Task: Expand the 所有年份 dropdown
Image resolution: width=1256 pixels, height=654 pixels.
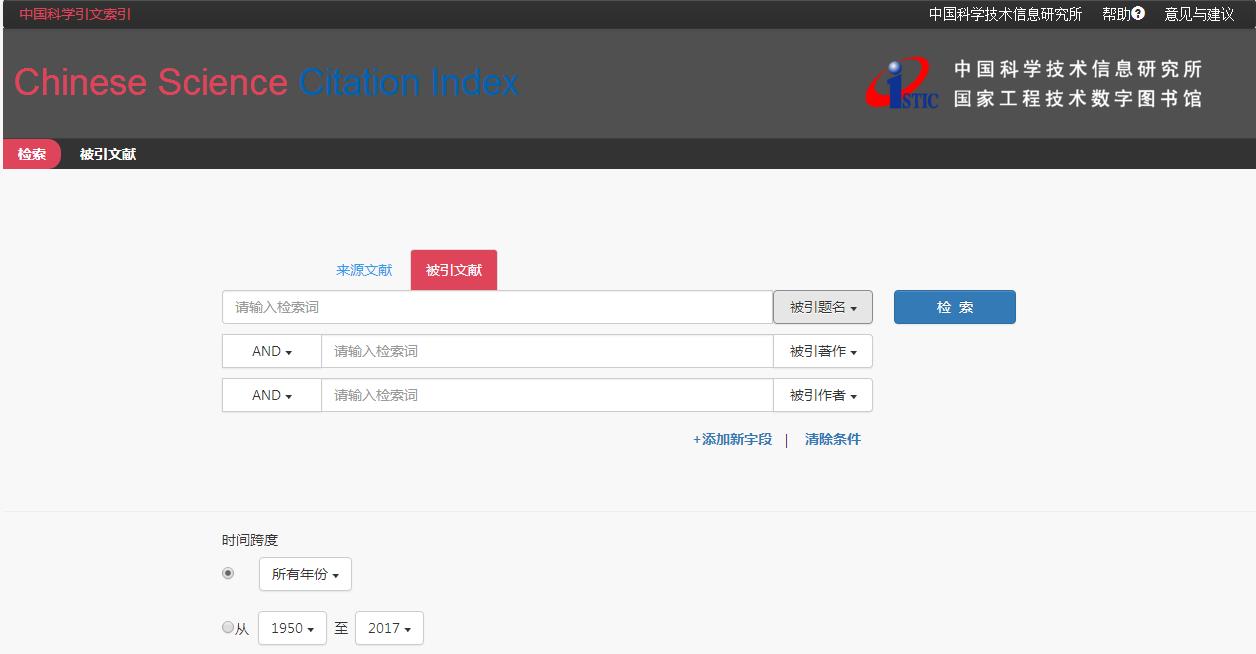Action: (x=305, y=574)
